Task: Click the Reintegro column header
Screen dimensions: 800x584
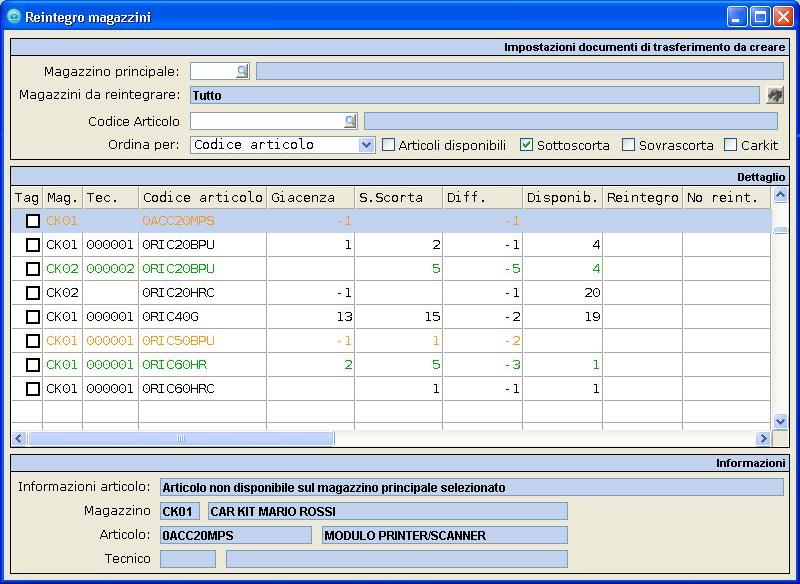Action: click(x=643, y=197)
